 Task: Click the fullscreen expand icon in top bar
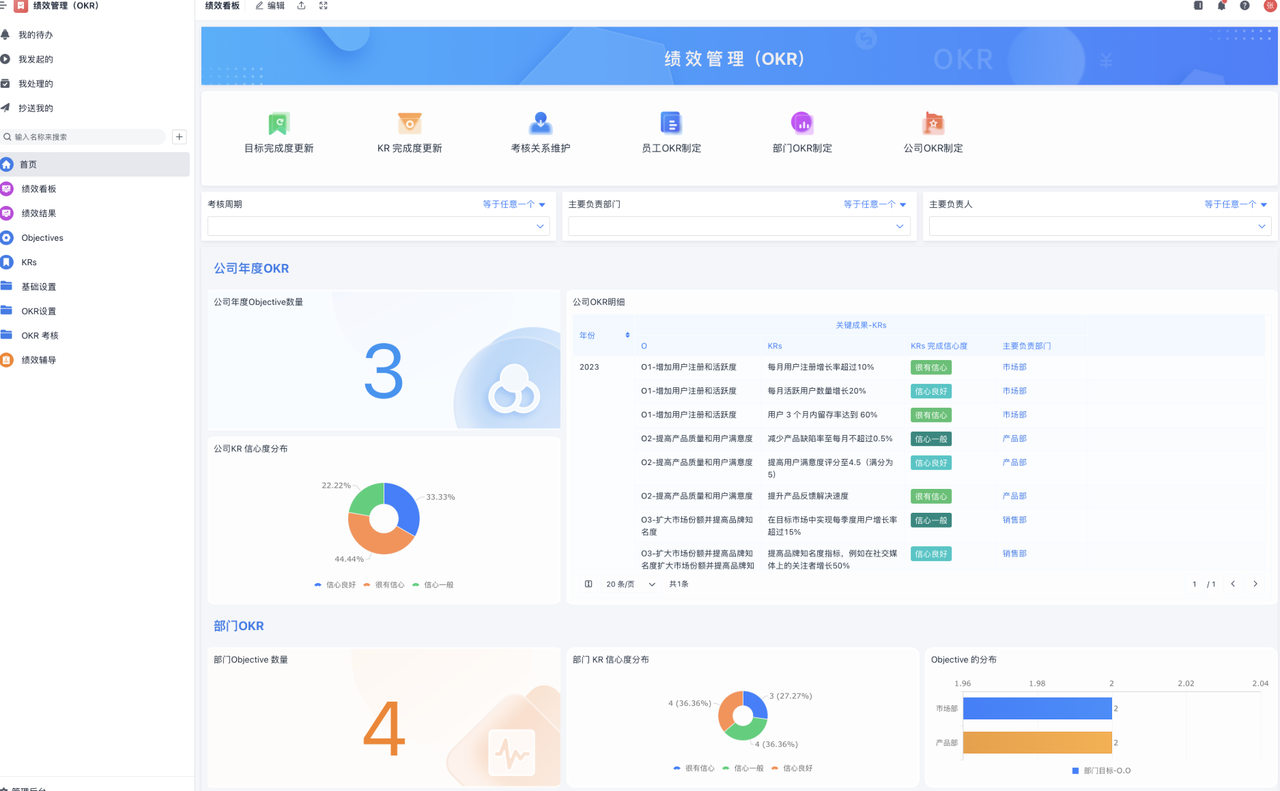pyautogui.click(x=323, y=6)
